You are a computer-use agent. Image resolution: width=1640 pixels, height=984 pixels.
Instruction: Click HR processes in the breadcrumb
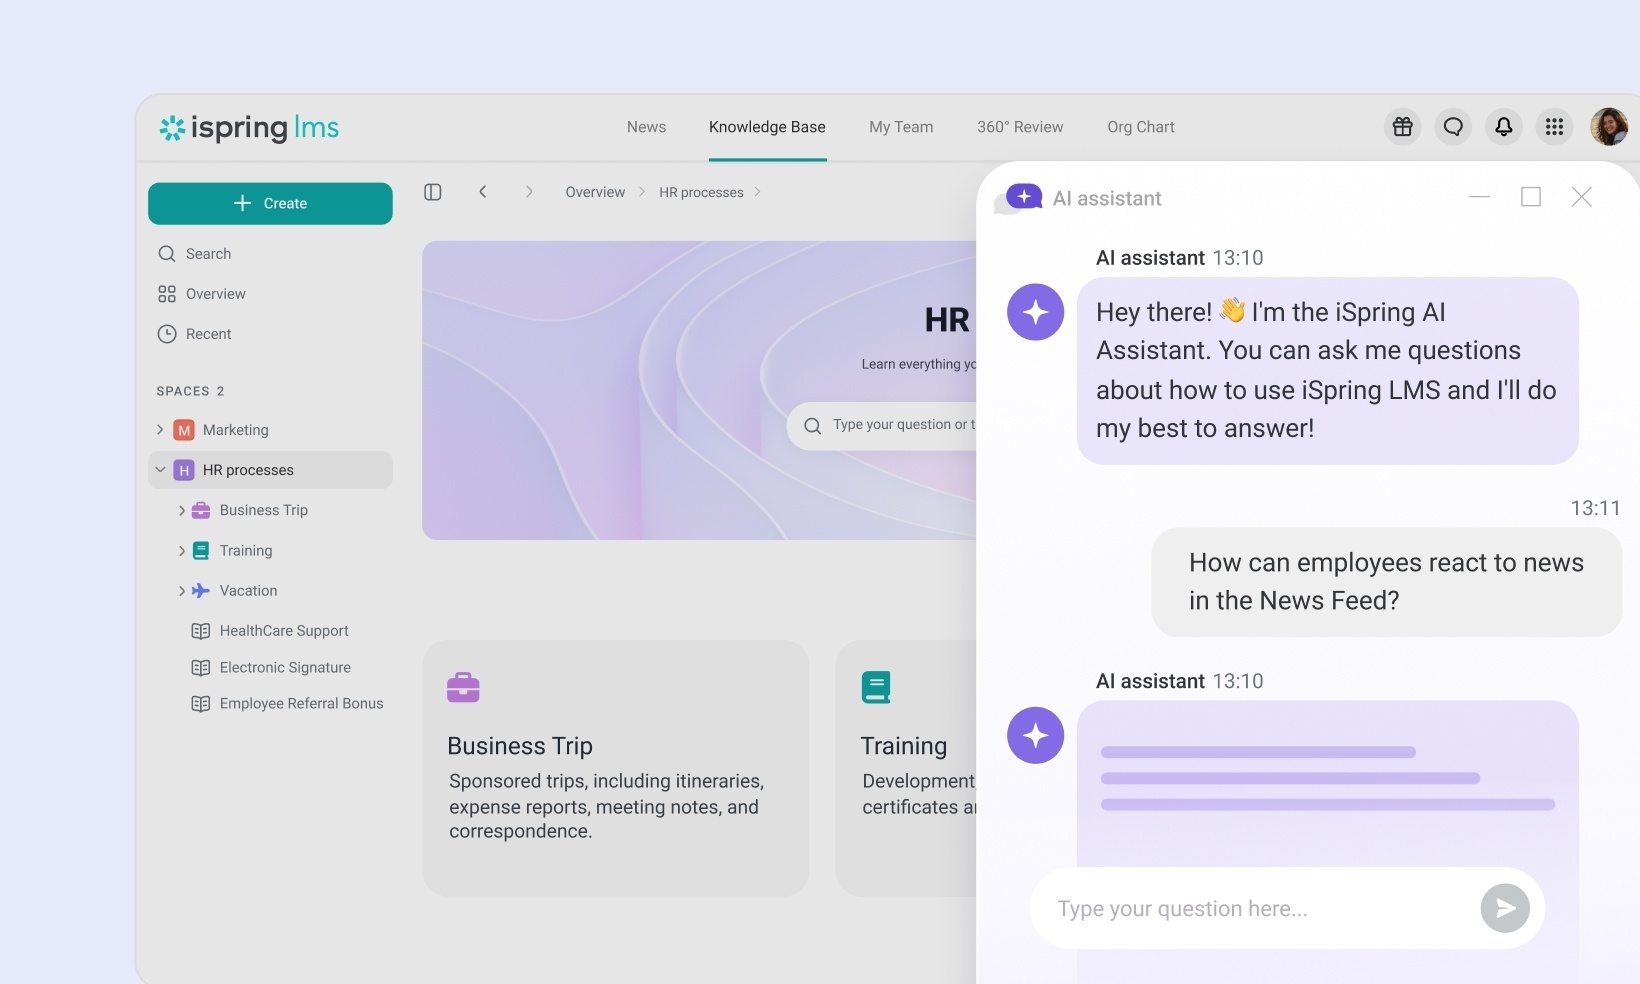pyautogui.click(x=701, y=192)
